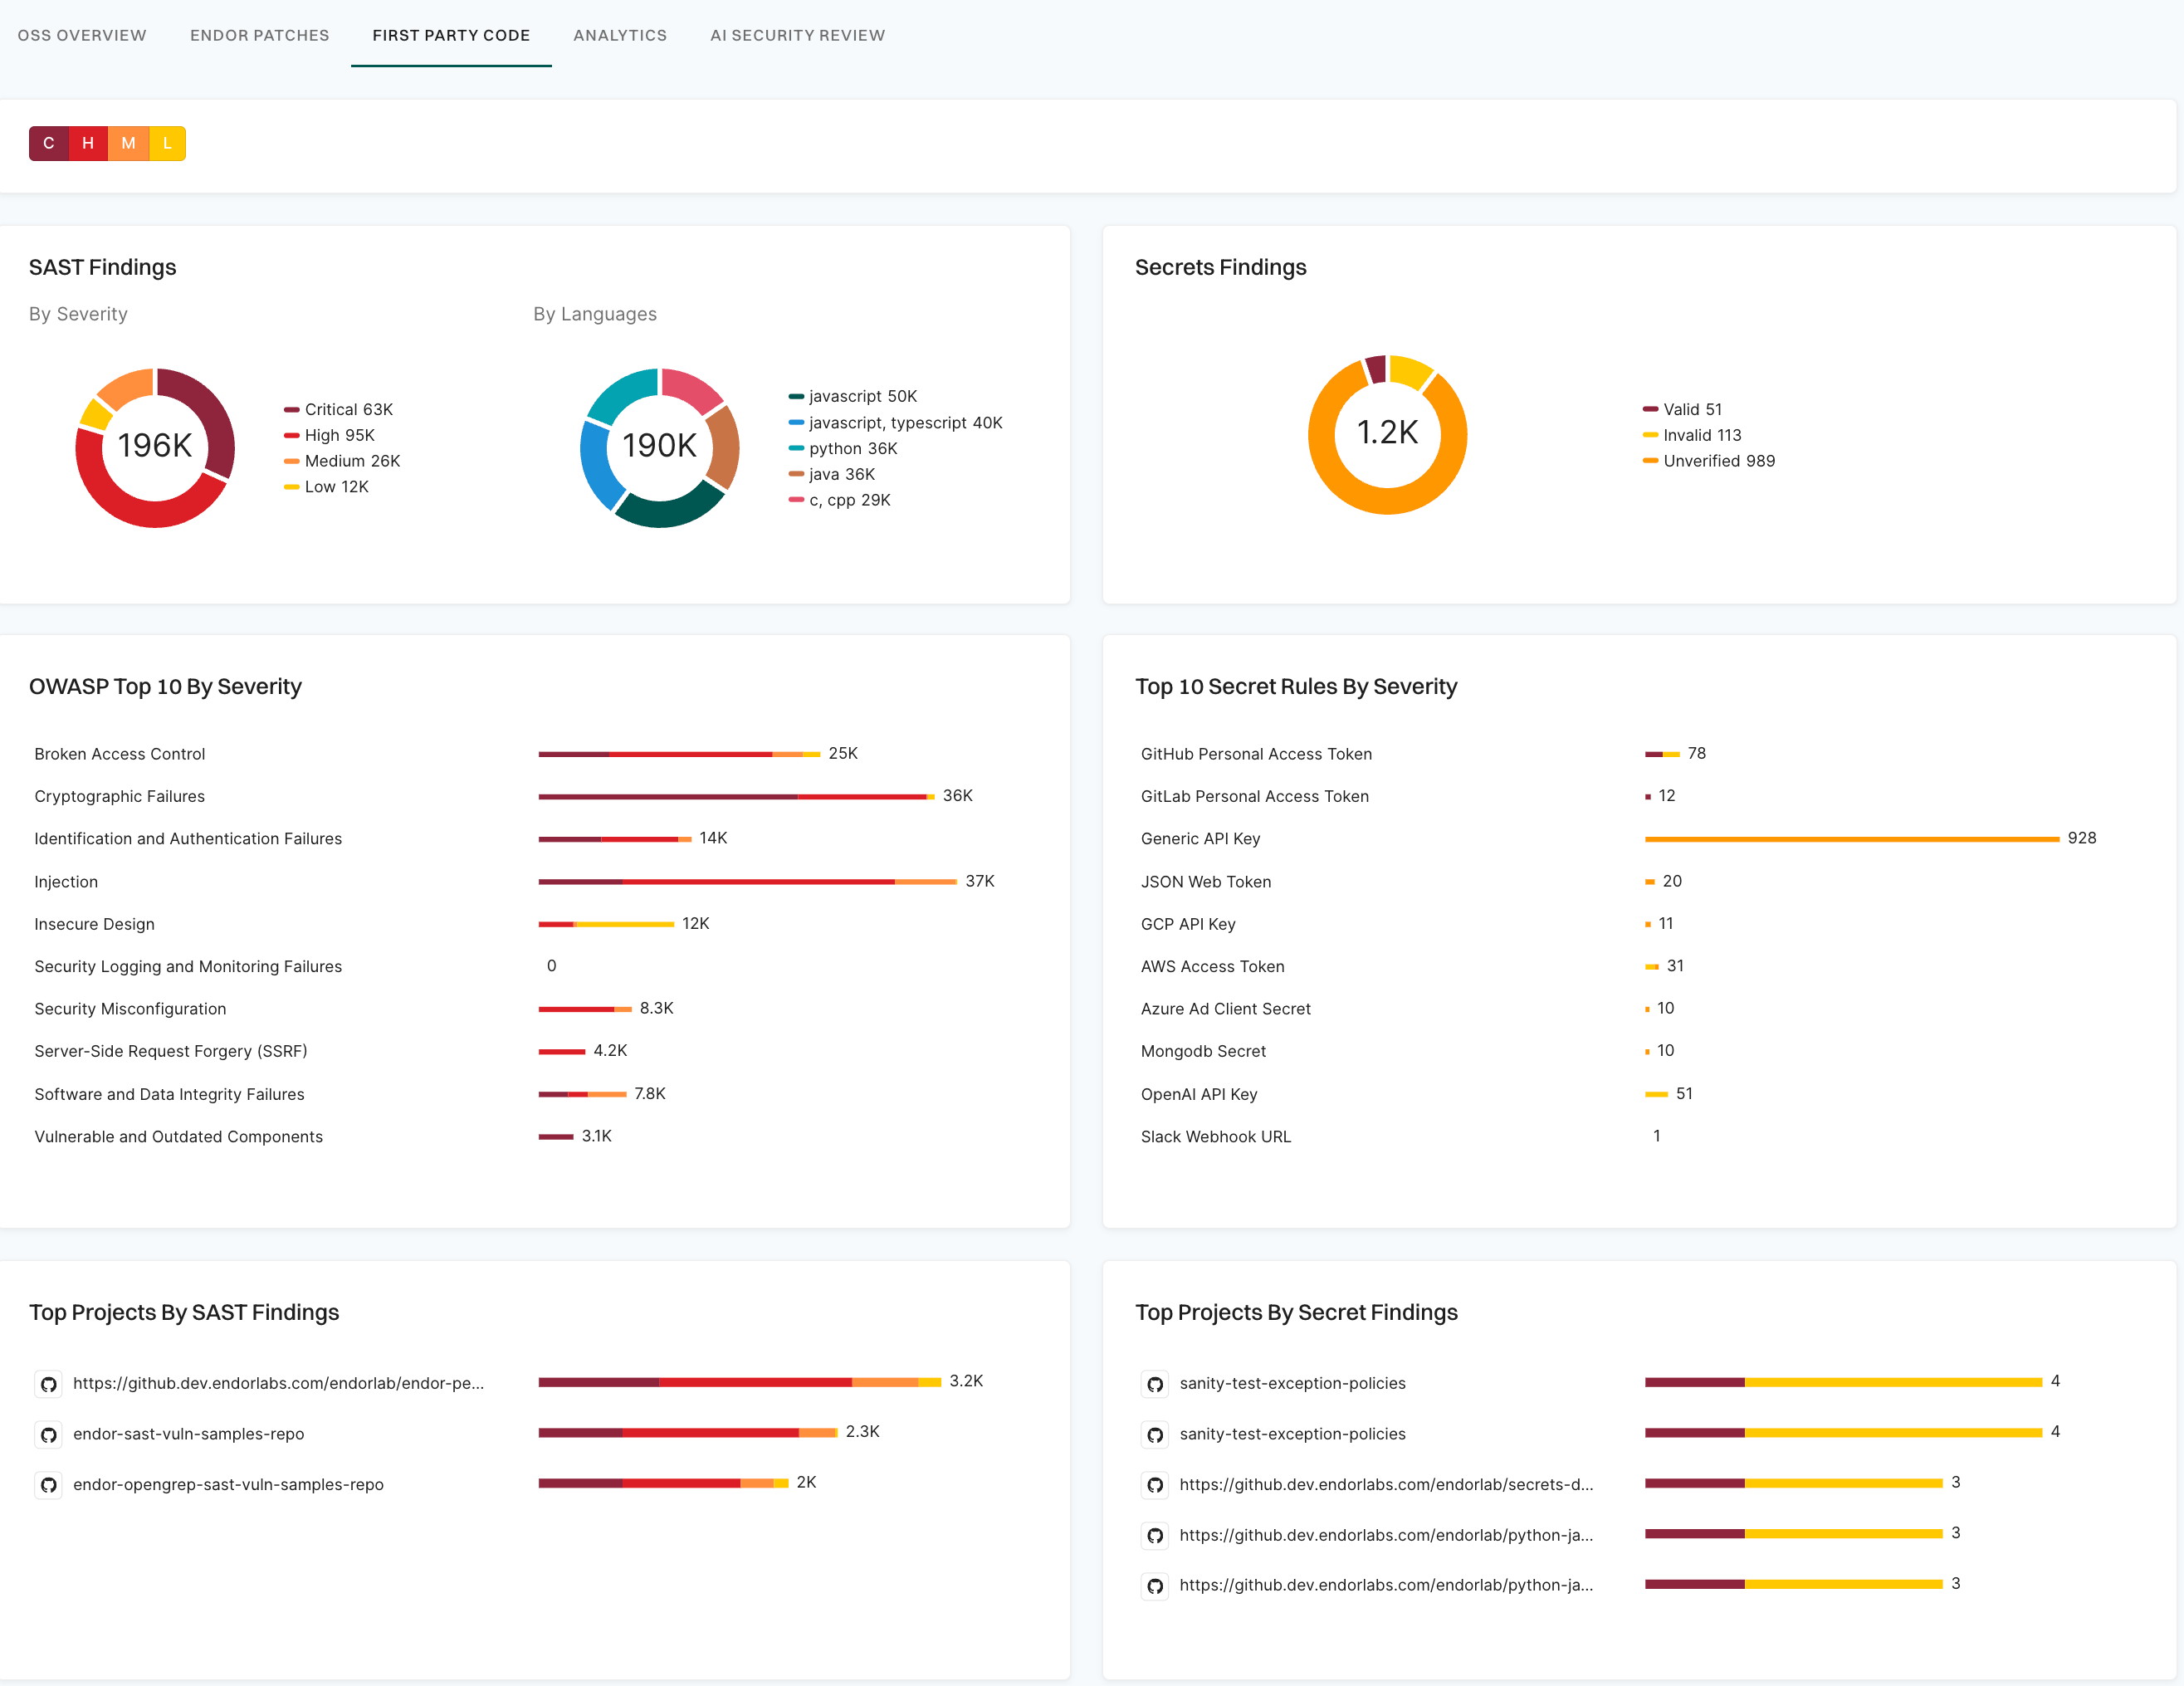The image size is (2184, 1686).
Task: Click the GitHub icon beside the last python-ja project link
Action: pyautogui.click(x=1155, y=1586)
